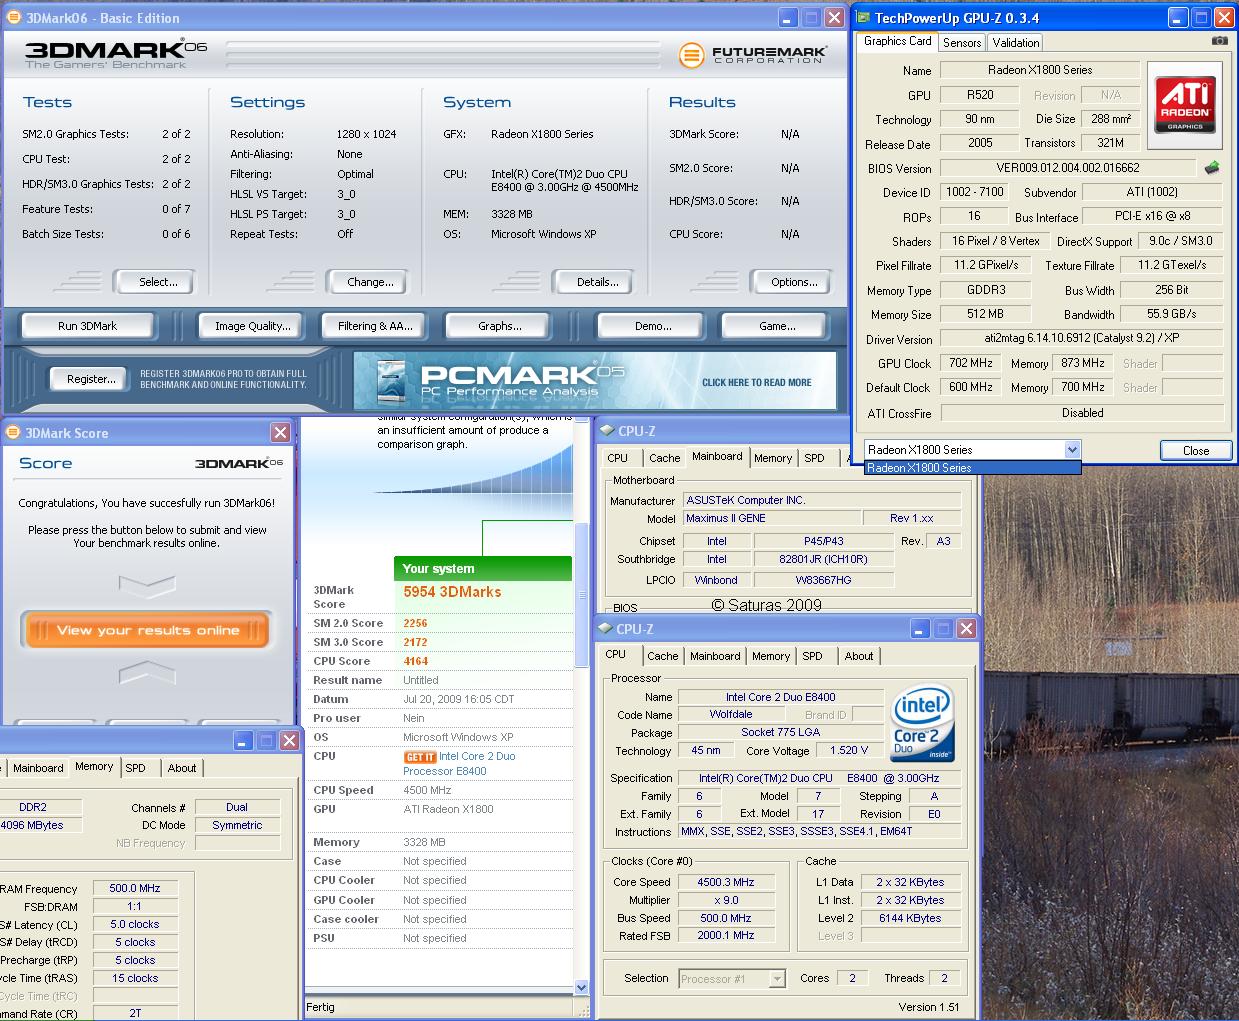The width and height of the screenshot is (1239, 1021).
Task: Switch to the Sensors tab in GPU-Z
Action: tap(962, 43)
